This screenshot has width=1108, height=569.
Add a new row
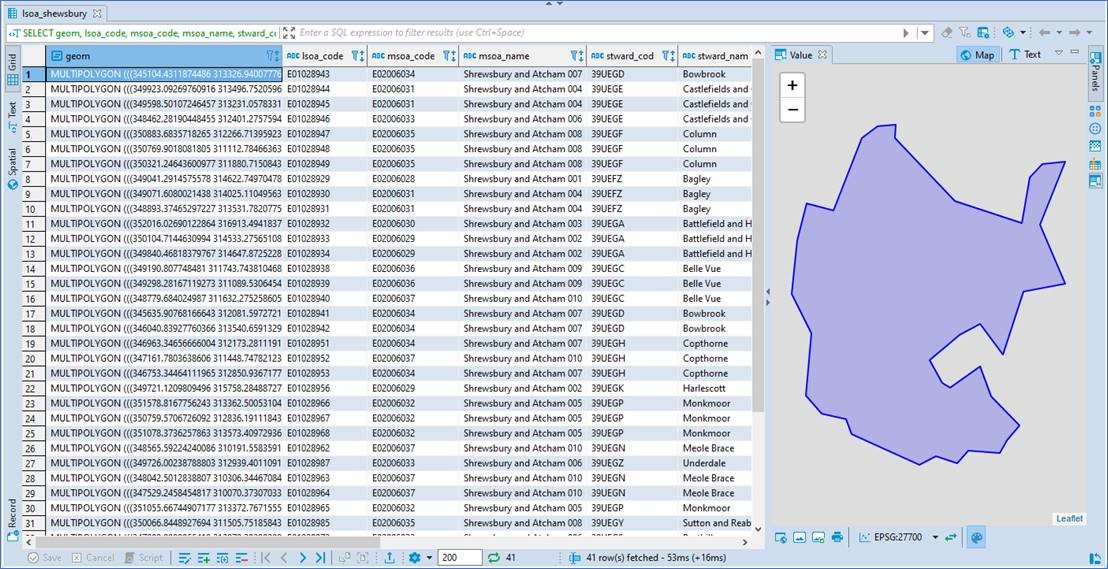click(204, 558)
